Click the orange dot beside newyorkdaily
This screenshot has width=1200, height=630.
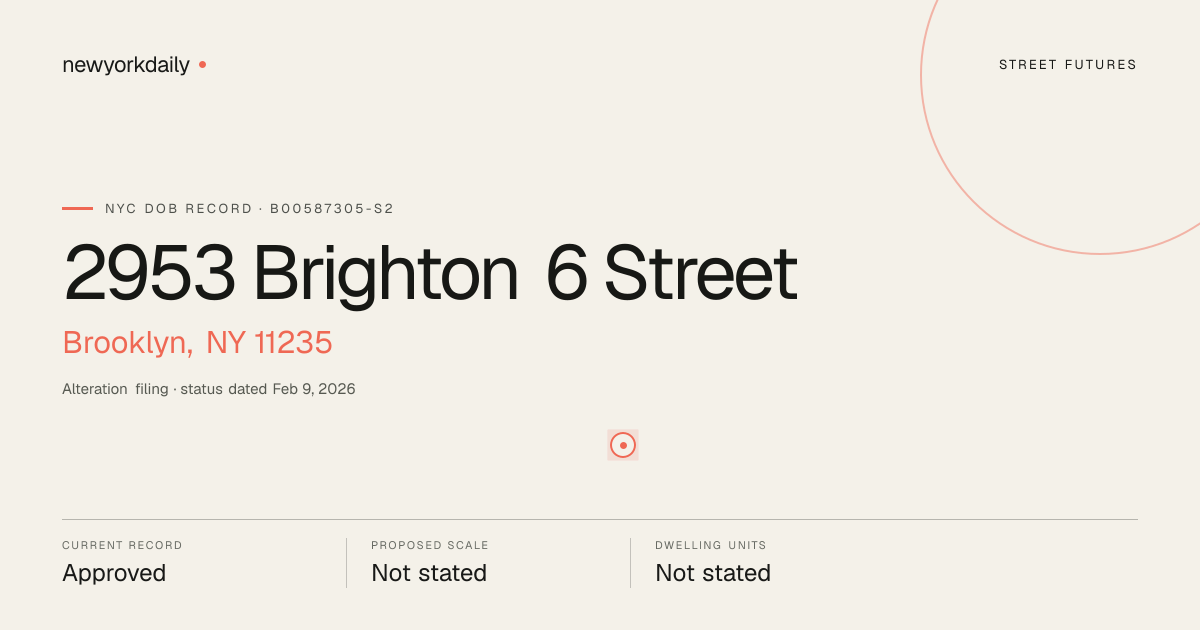tap(202, 64)
